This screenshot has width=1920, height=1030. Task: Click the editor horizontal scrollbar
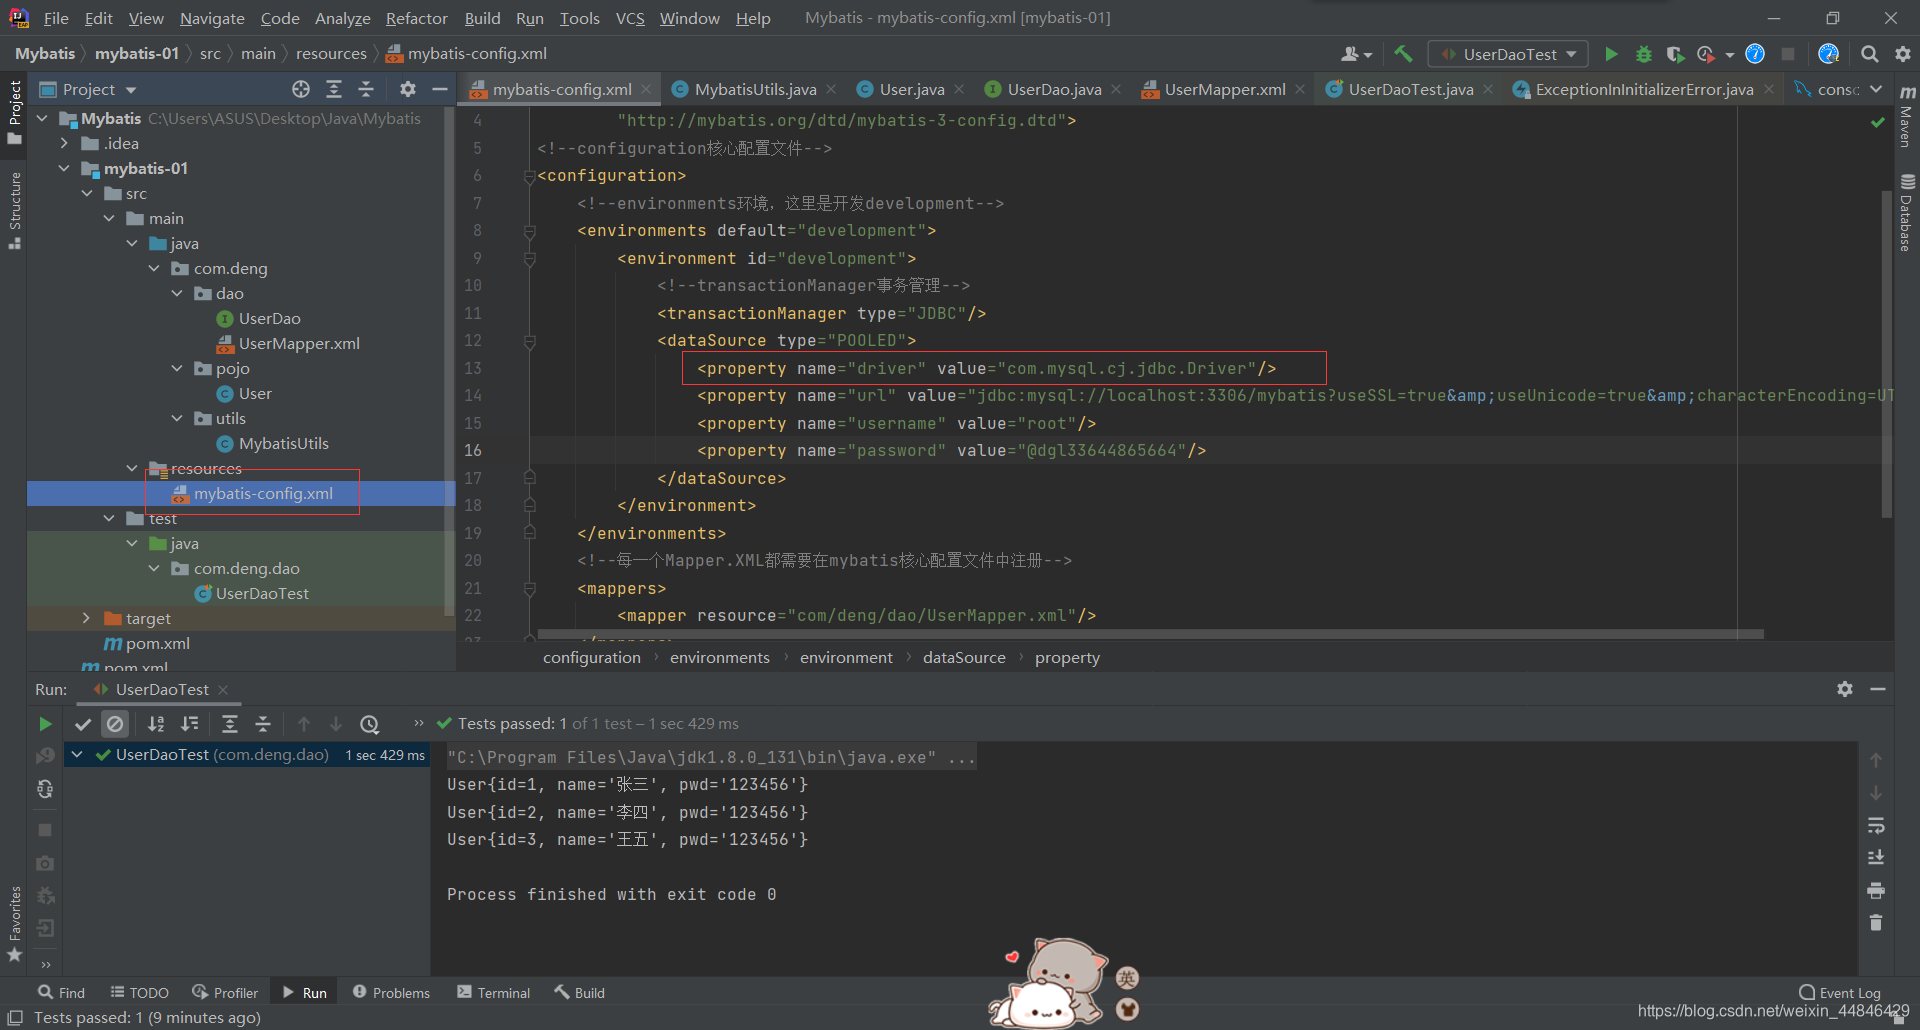pos(1150,634)
